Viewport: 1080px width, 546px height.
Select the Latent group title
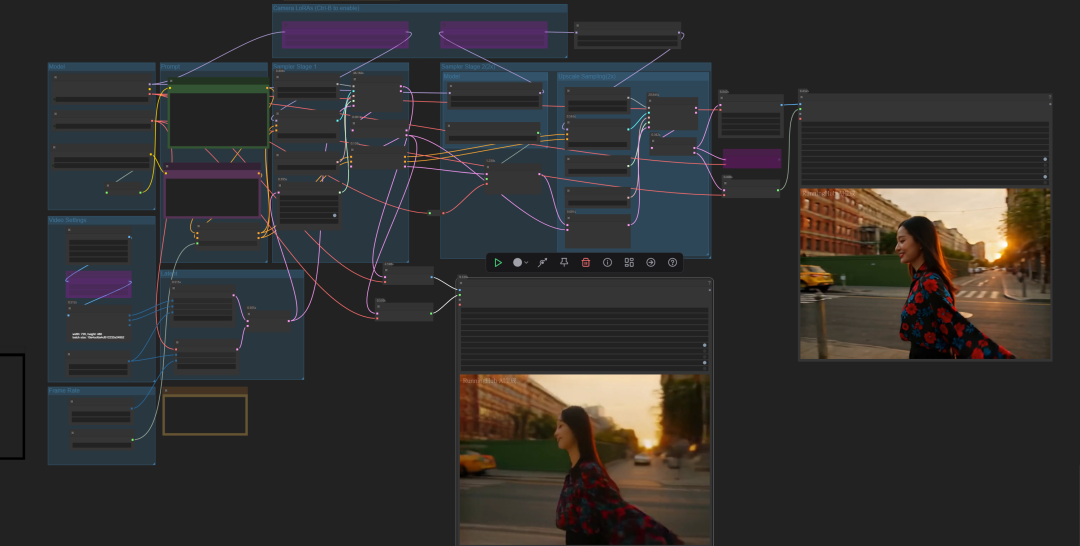point(169,273)
